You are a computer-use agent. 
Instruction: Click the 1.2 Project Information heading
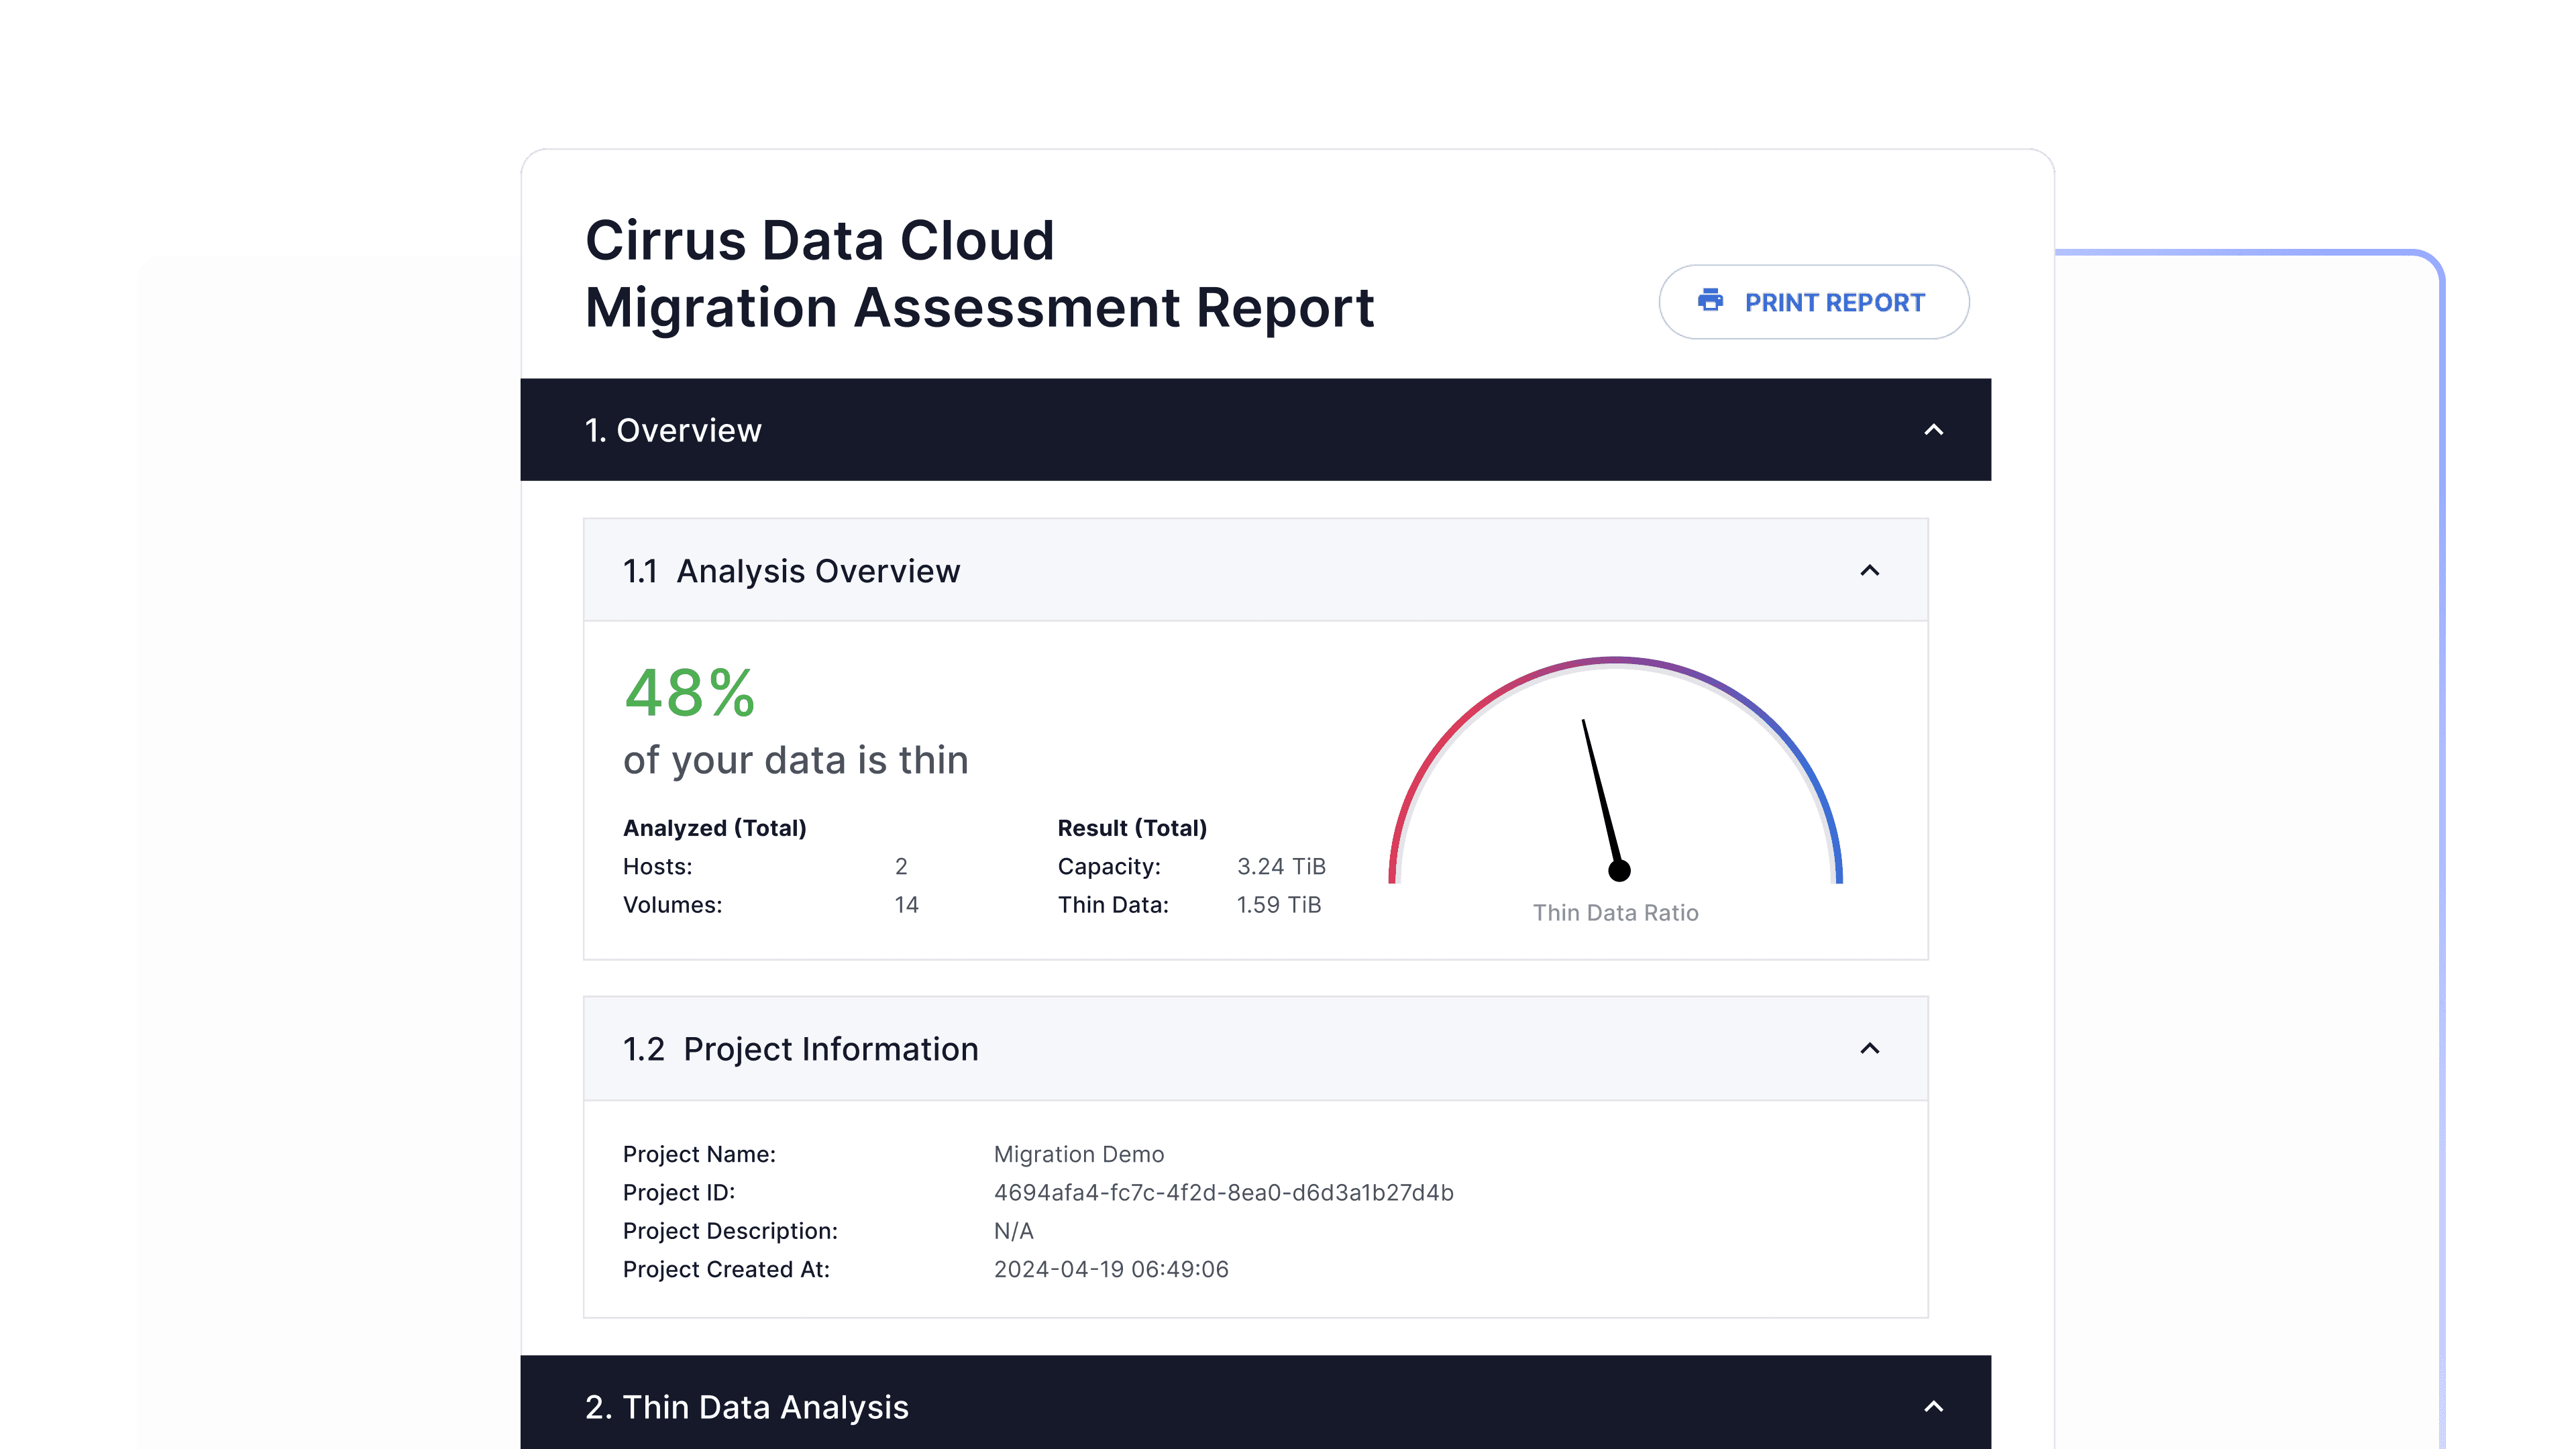point(801,1049)
